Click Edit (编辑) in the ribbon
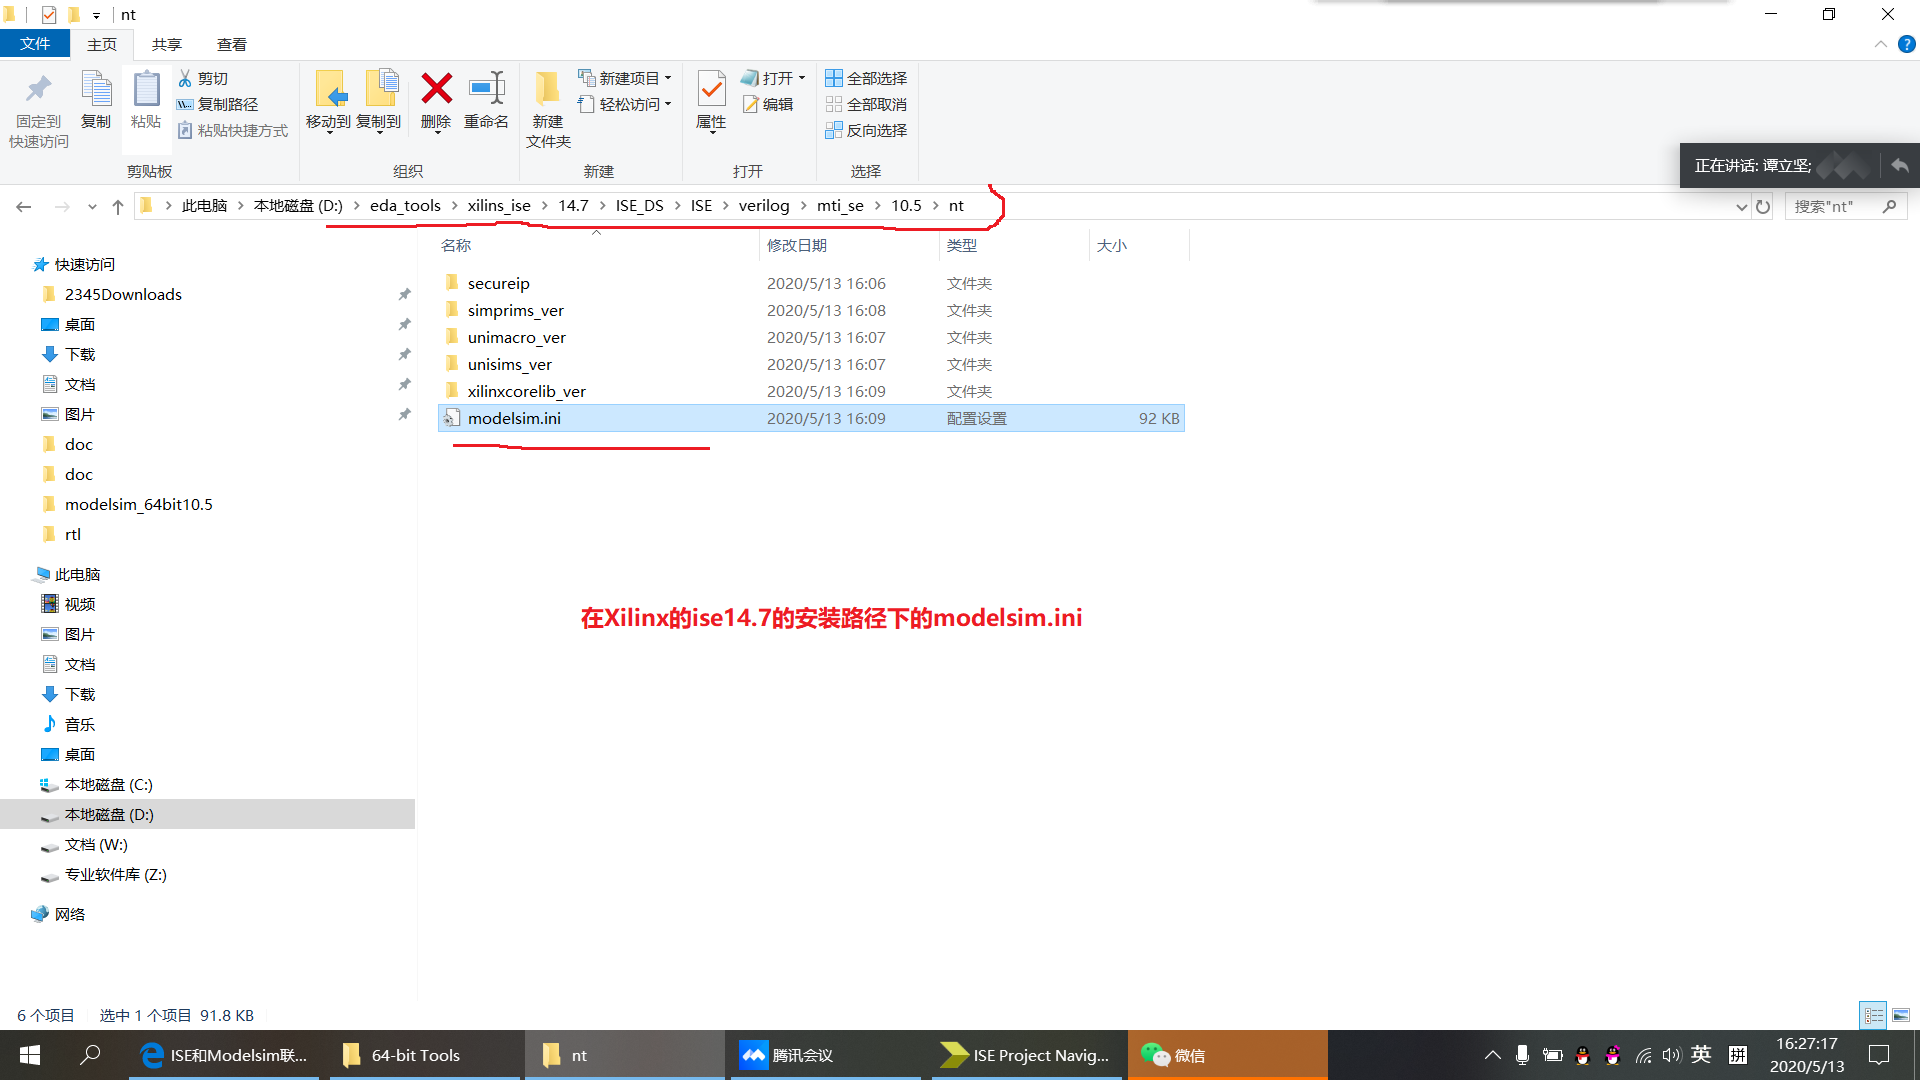Viewport: 1920px width, 1080px height. point(768,104)
